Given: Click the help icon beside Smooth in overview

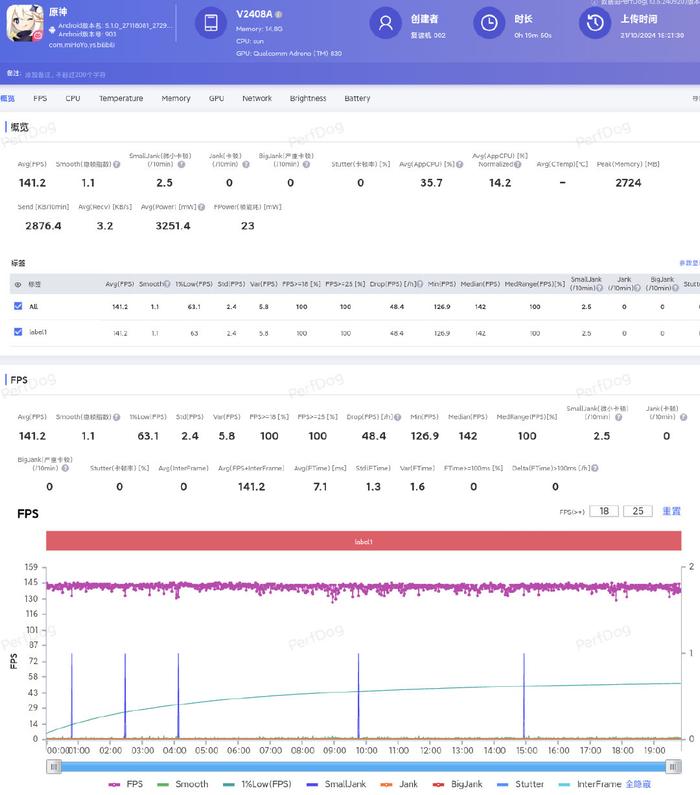Looking at the screenshot, I should (x=117, y=164).
